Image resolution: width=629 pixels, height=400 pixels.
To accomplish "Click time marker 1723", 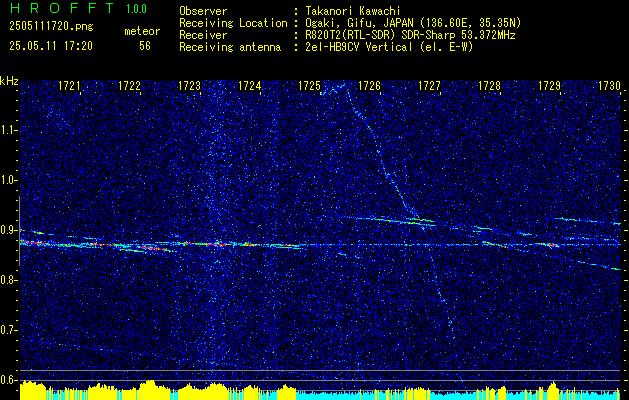I will click(x=189, y=85).
